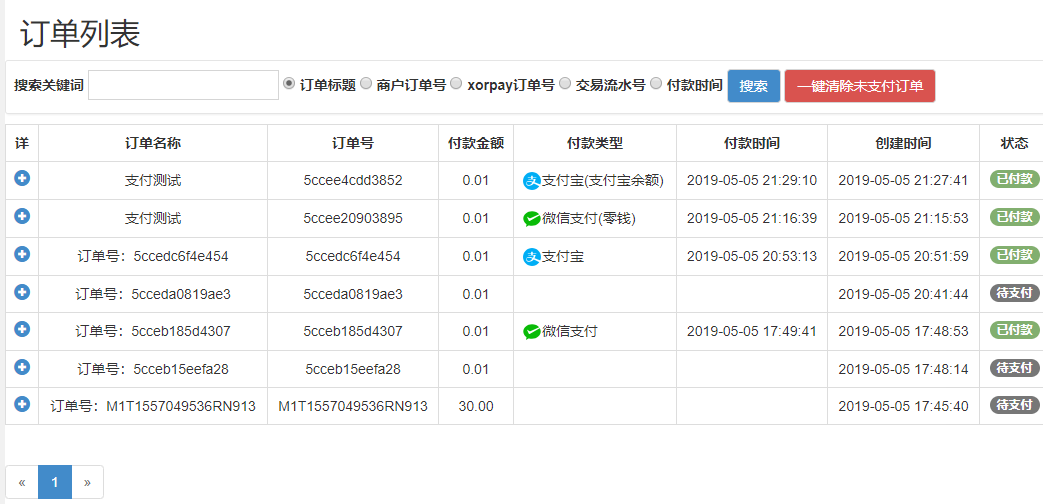Screen dimensions: 1043x504
Task: Choose the 交易流水号 search option
Action: (x=565, y=84)
